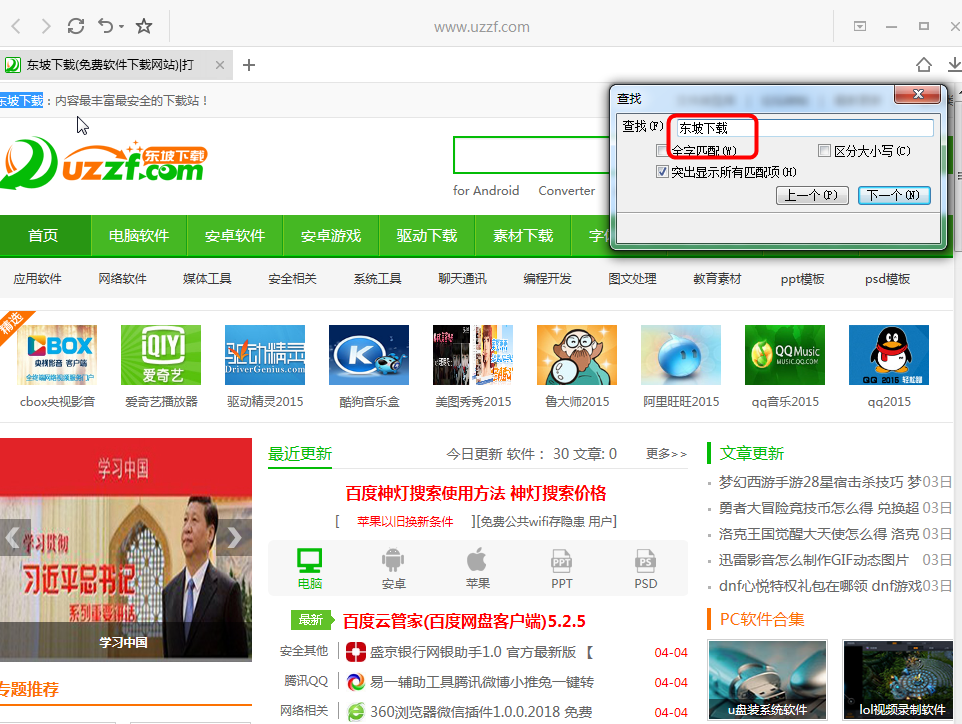Viewport: 962px width, 724px height.
Task: Click the u盘装系统软件 thumbnail
Action: click(x=768, y=679)
